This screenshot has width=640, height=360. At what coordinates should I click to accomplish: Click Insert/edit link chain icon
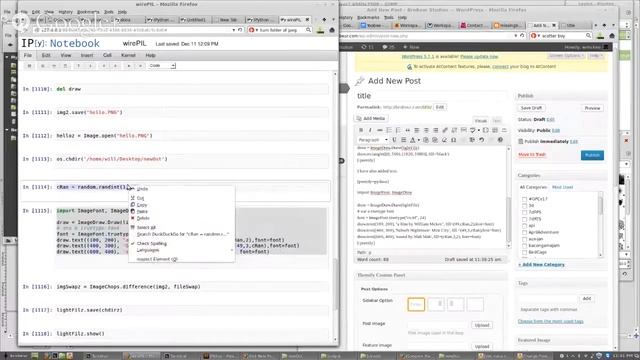click(445, 130)
